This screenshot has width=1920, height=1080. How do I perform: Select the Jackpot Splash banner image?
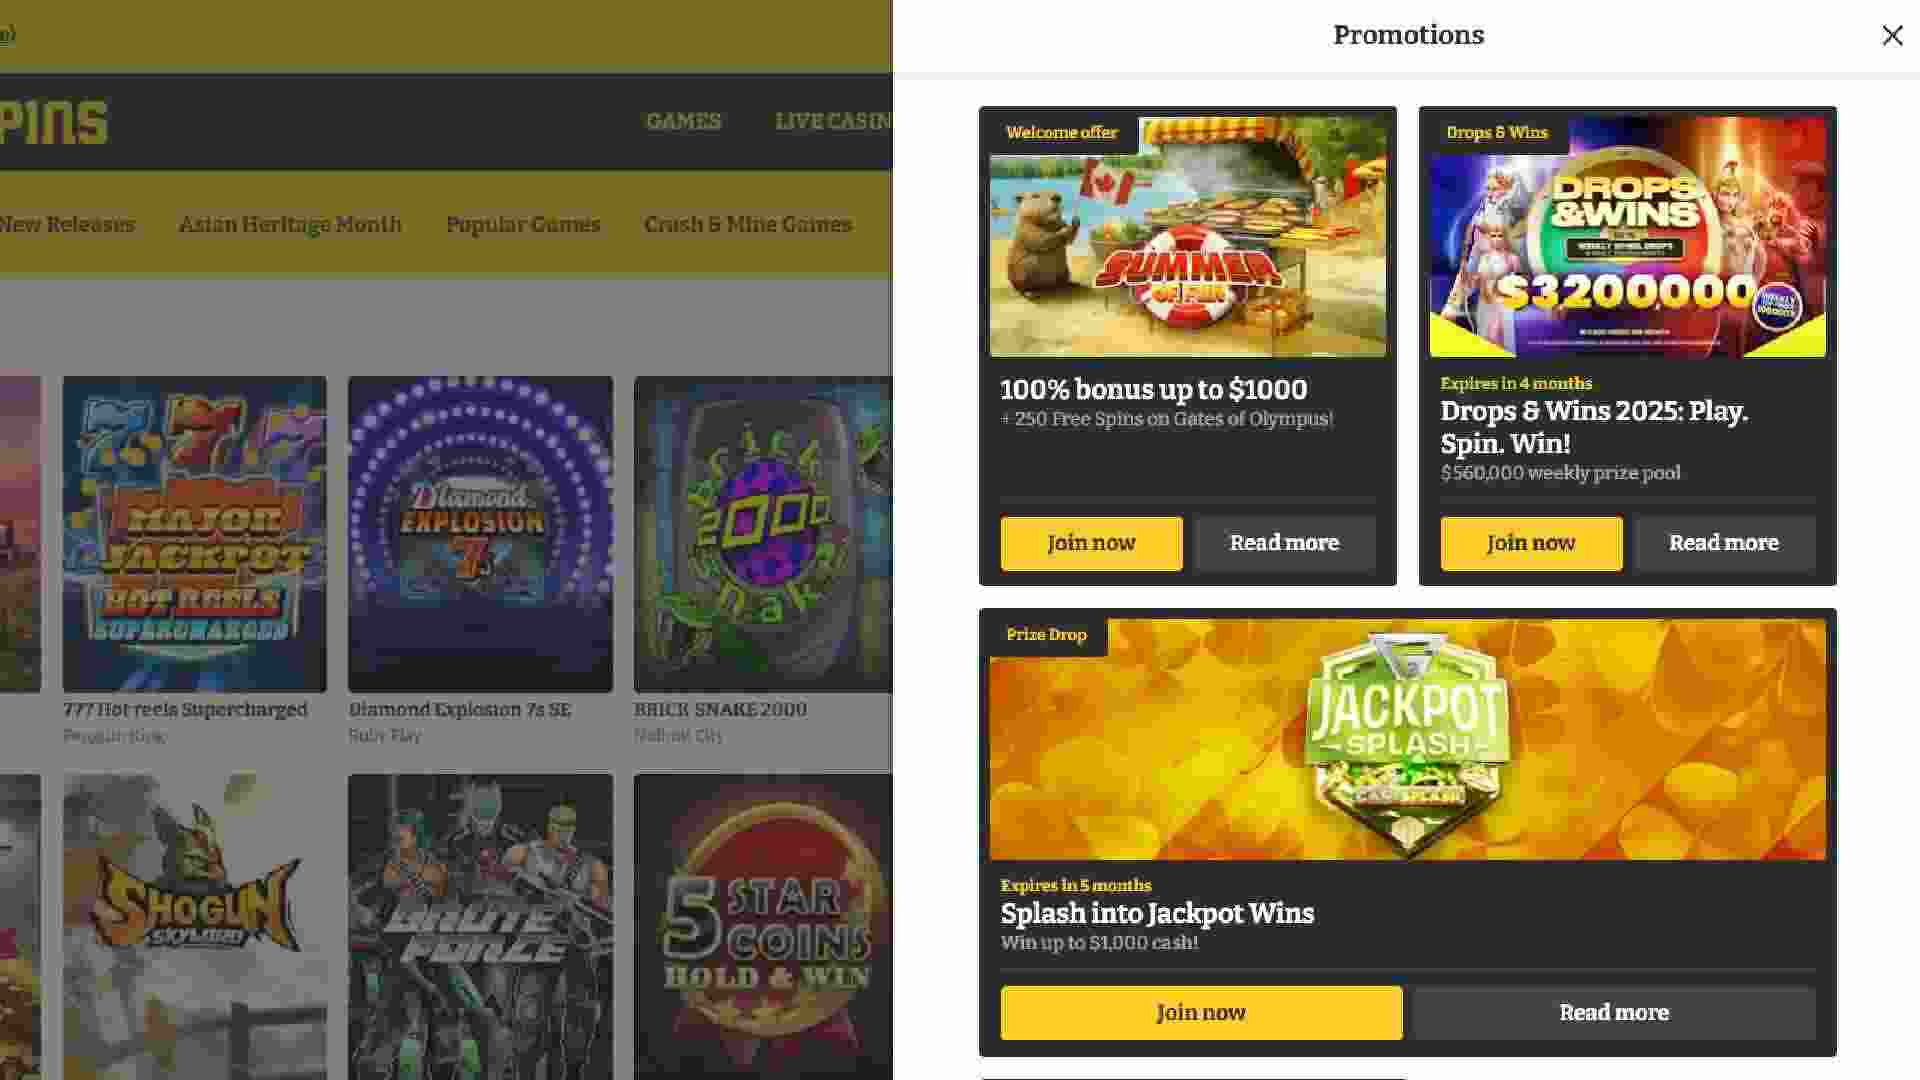[x=1407, y=739]
